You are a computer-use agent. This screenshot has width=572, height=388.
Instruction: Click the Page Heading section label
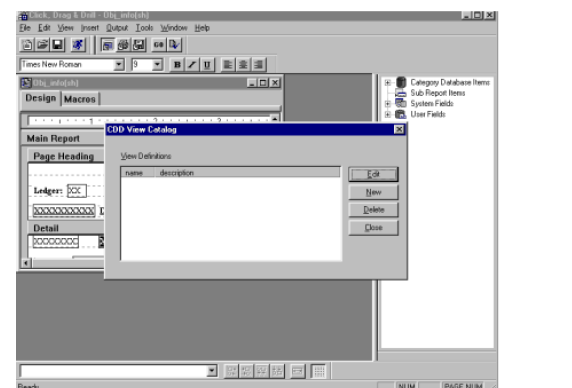(63, 156)
